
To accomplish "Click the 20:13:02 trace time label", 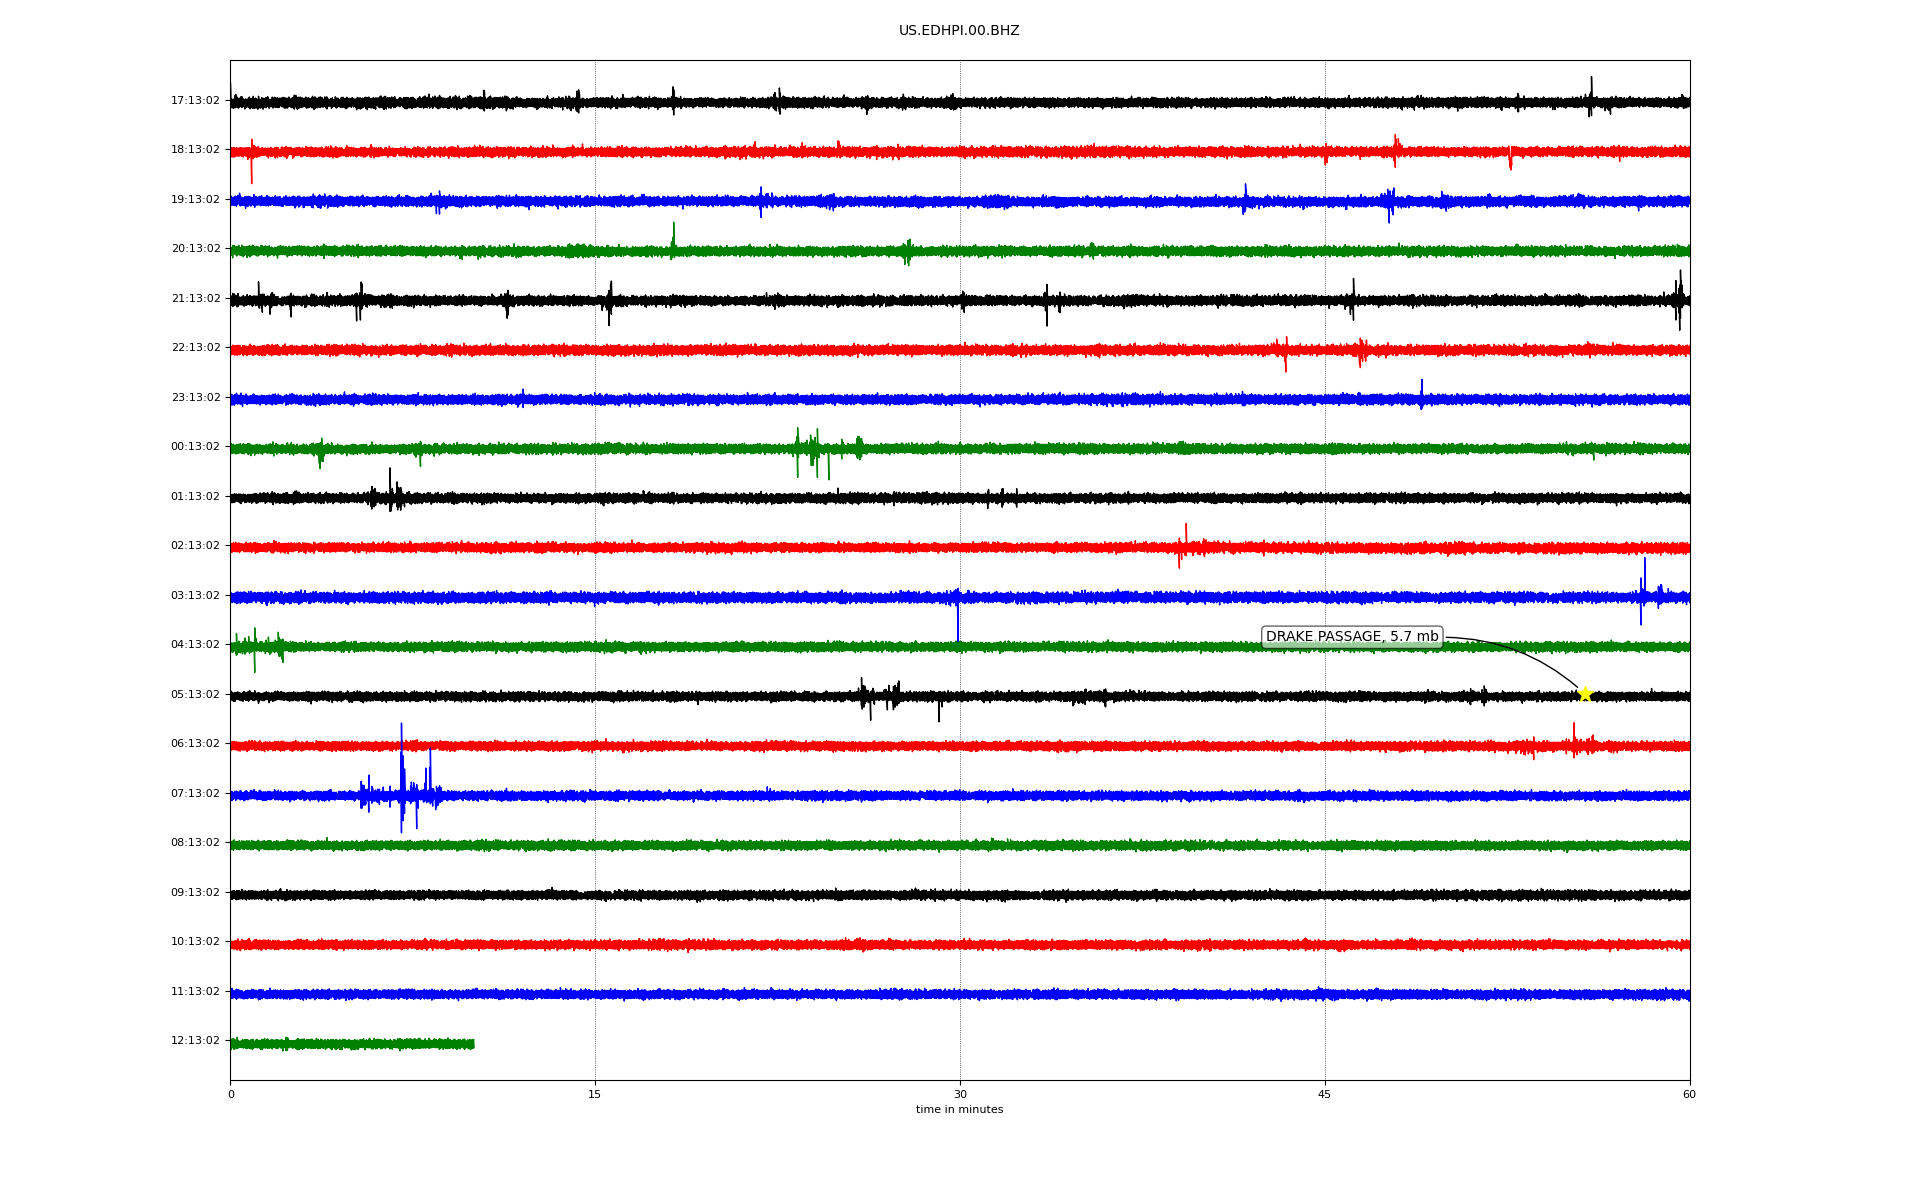I will 195,249.
